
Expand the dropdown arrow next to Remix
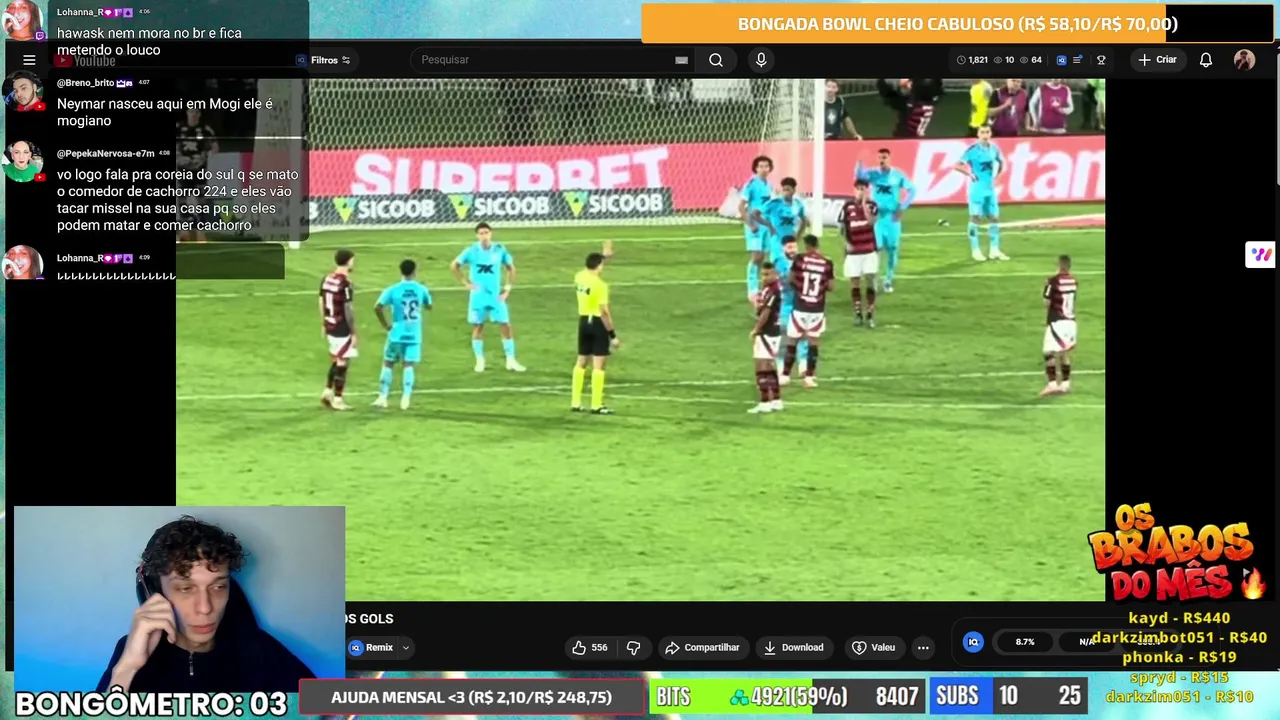click(406, 648)
